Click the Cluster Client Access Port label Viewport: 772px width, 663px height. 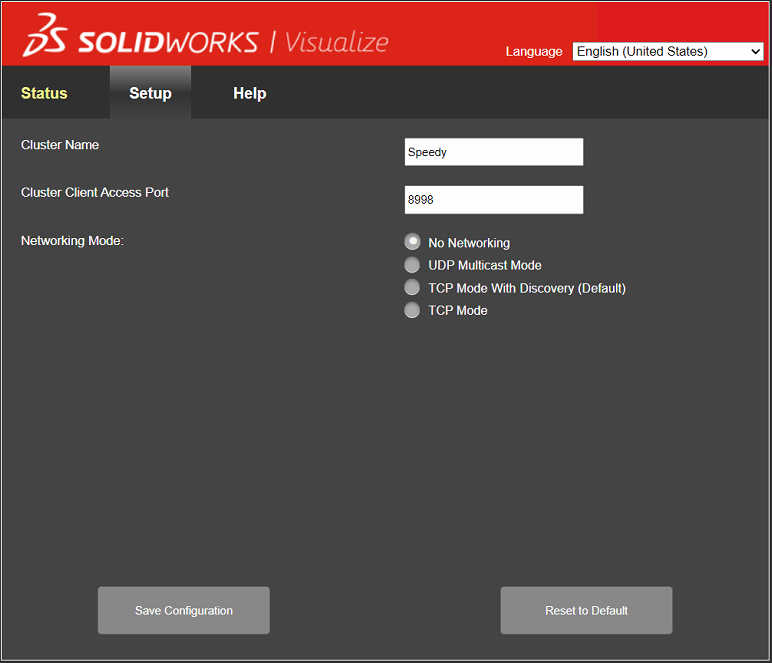tap(95, 192)
